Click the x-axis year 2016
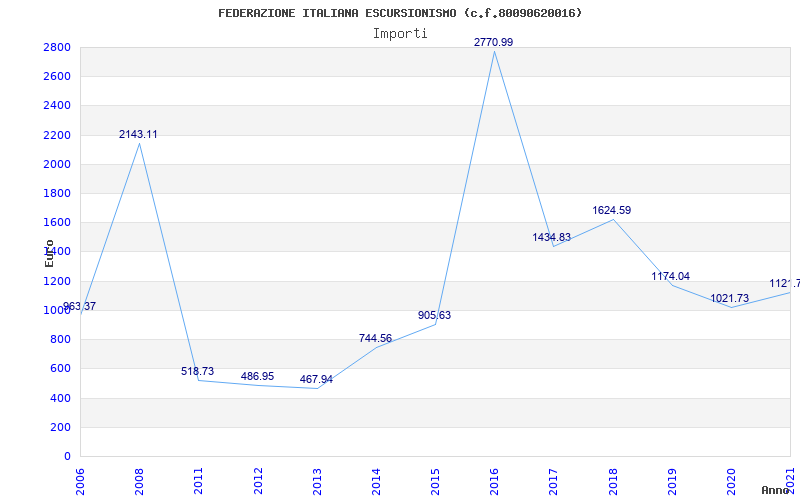The height and width of the screenshot is (500, 800). 494,481
